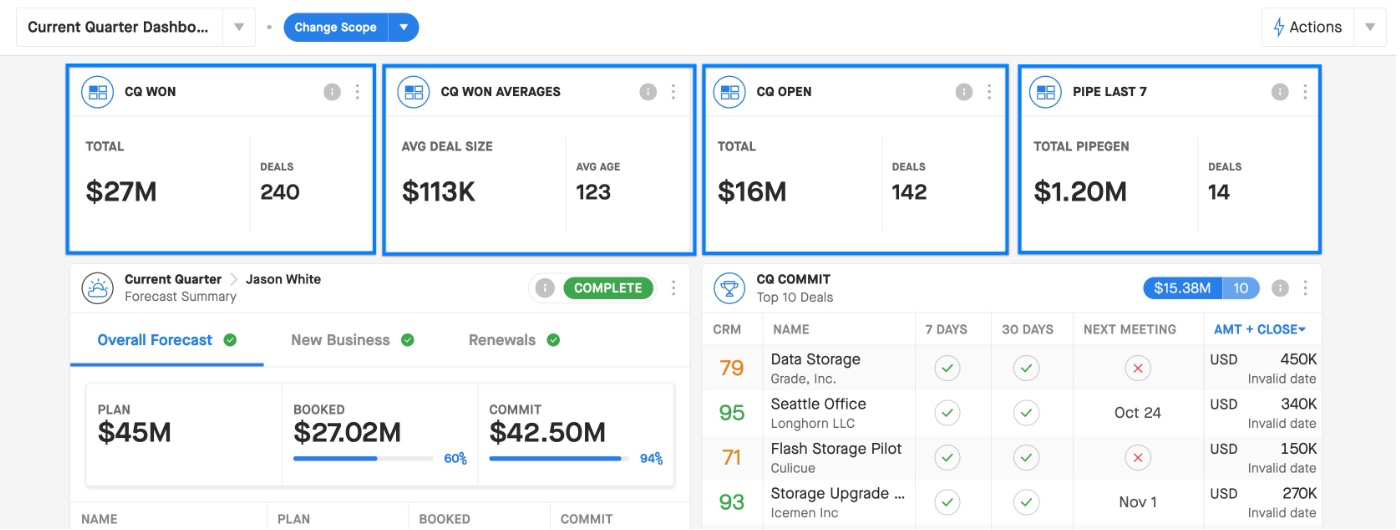Click the Nov 1 next meeting date
The width and height of the screenshot is (1400, 530).
pyautogui.click(x=1138, y=502)
